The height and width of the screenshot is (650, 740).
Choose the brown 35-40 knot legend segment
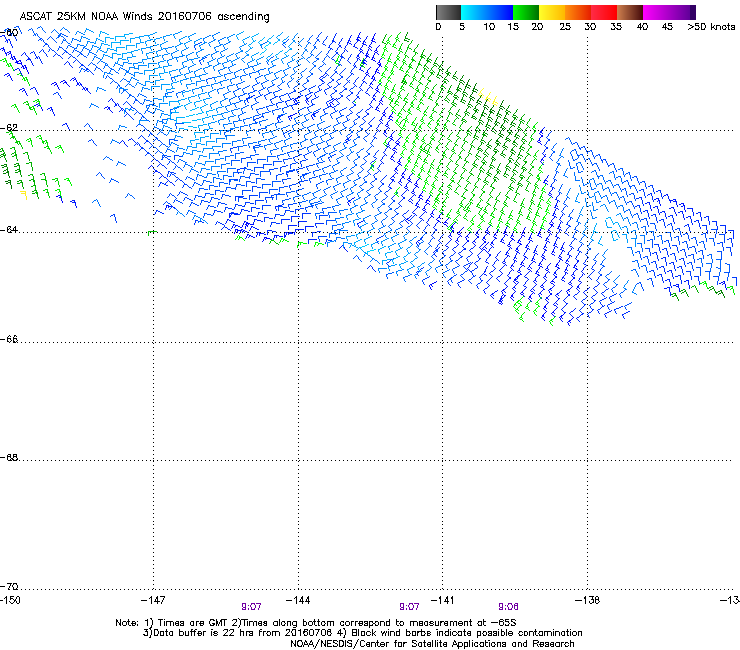coord(630,12)
